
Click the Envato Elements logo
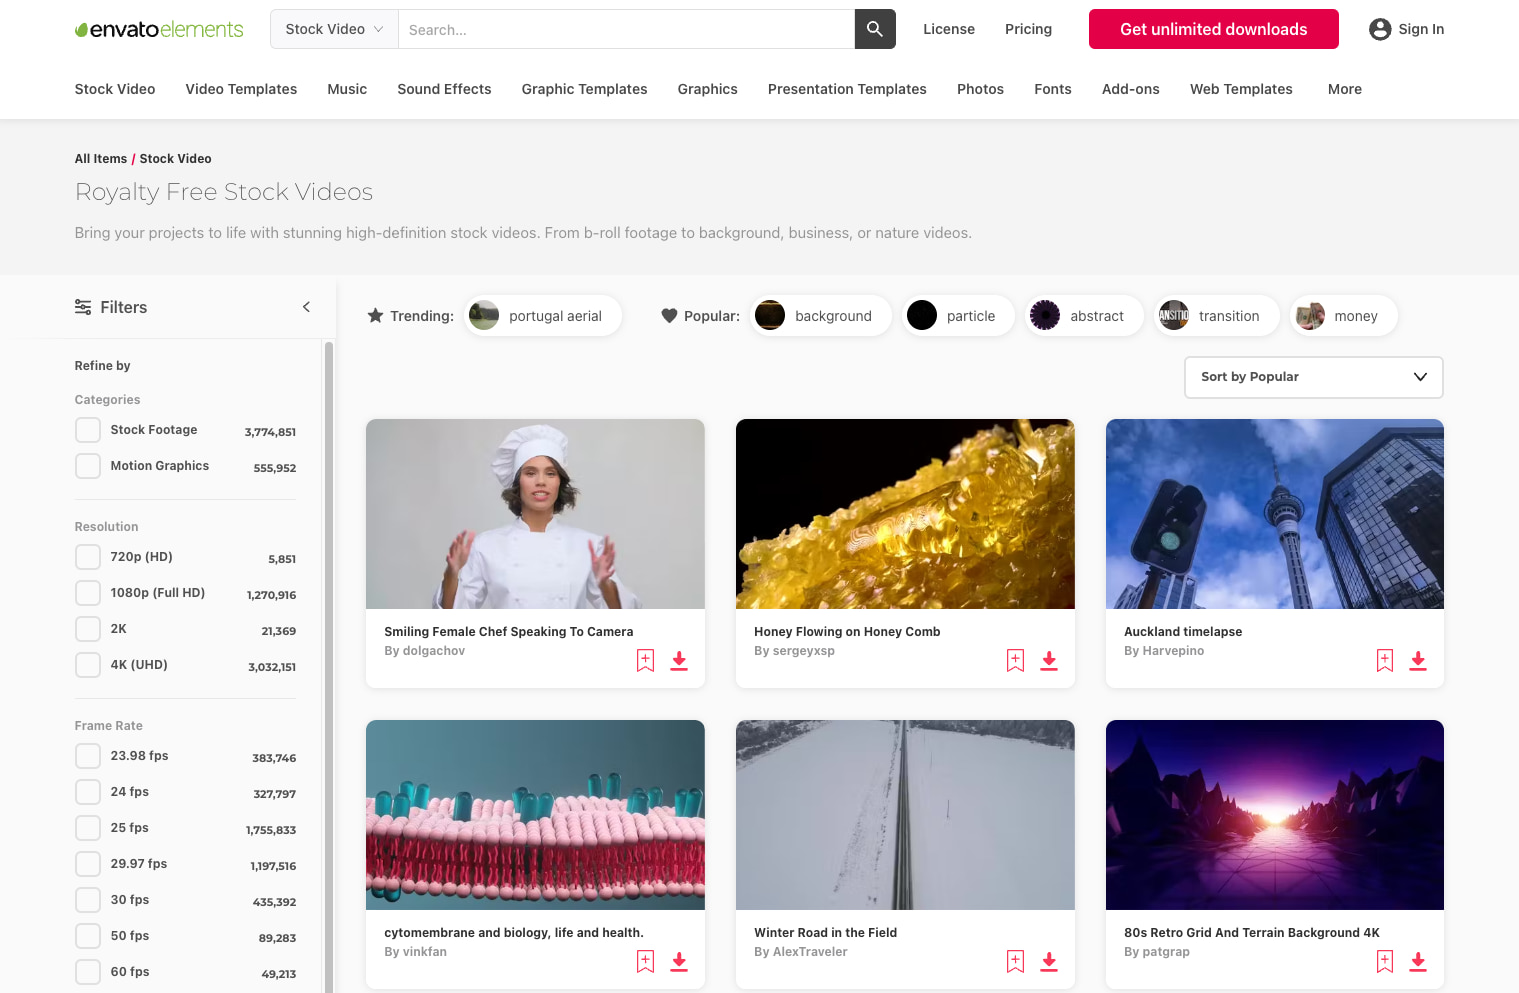tap(158, 29)
